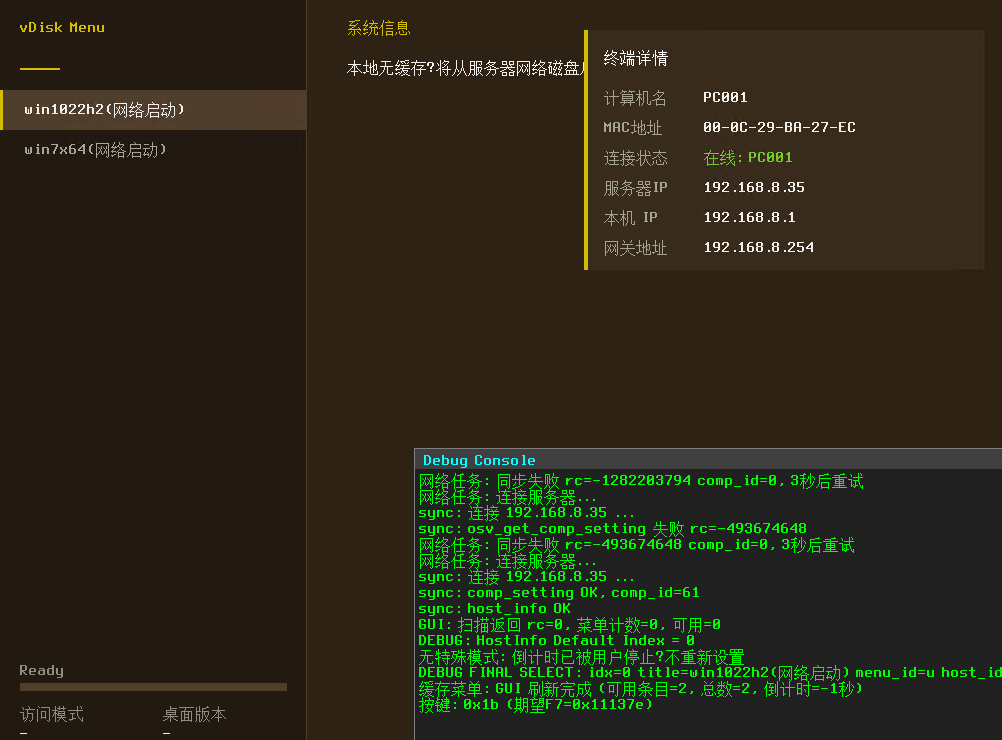Click the green 在线:PC001 connection status
Viewport: 1002px width, 740px height.
coord(747,157)
